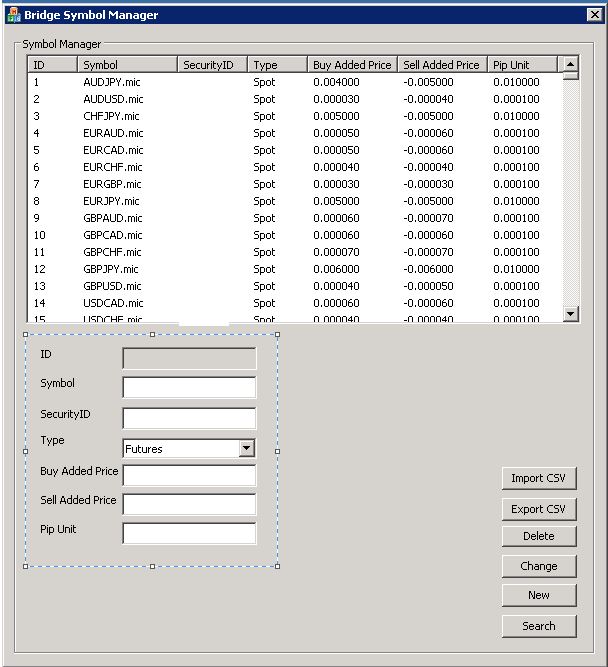This screenshot has height=667, width=608.
Task: Click into the Symbol text field
Action: click(x=189, y=387)
